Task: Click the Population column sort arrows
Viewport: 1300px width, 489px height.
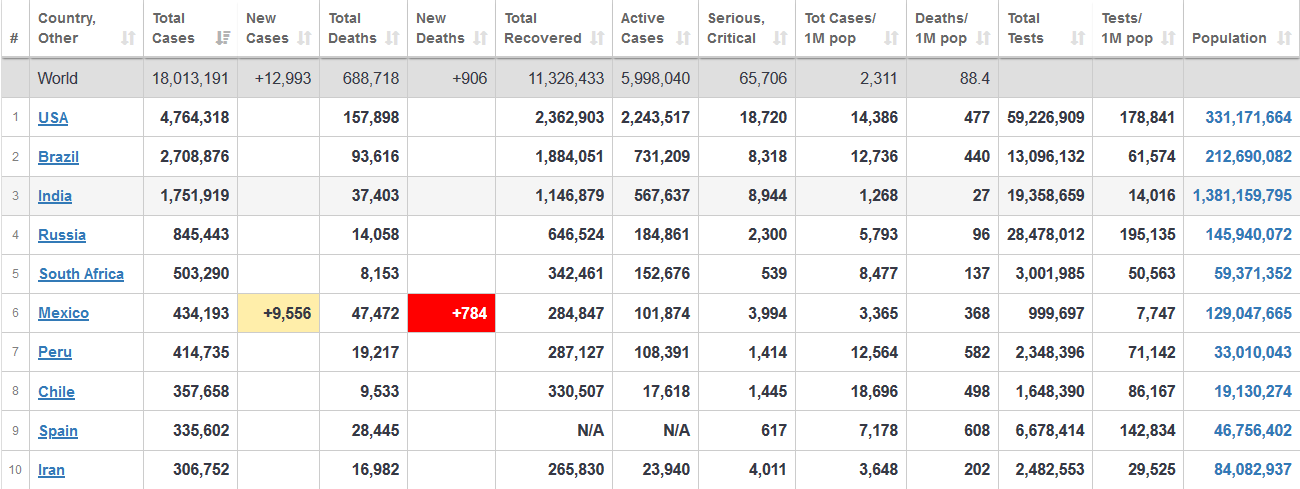Action: (x=1283, y=38)
